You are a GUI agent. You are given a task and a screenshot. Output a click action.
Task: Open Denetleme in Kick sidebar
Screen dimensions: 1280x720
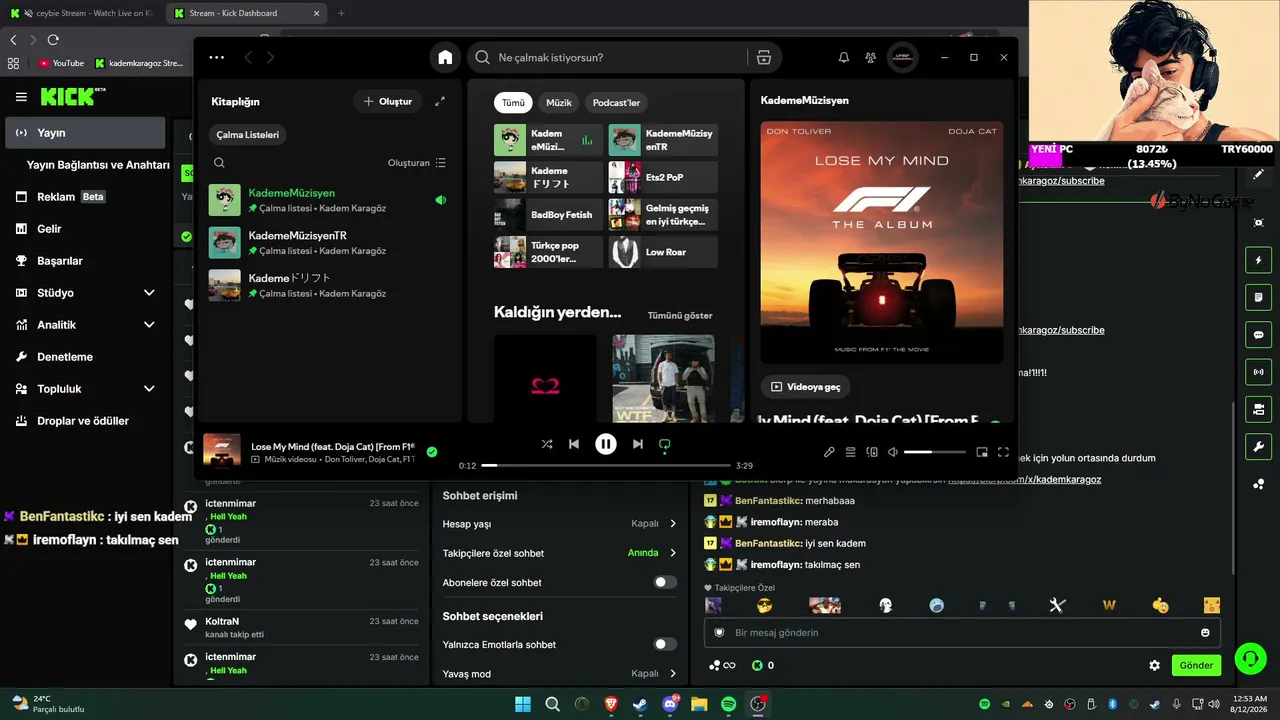(x=86, y=357)
